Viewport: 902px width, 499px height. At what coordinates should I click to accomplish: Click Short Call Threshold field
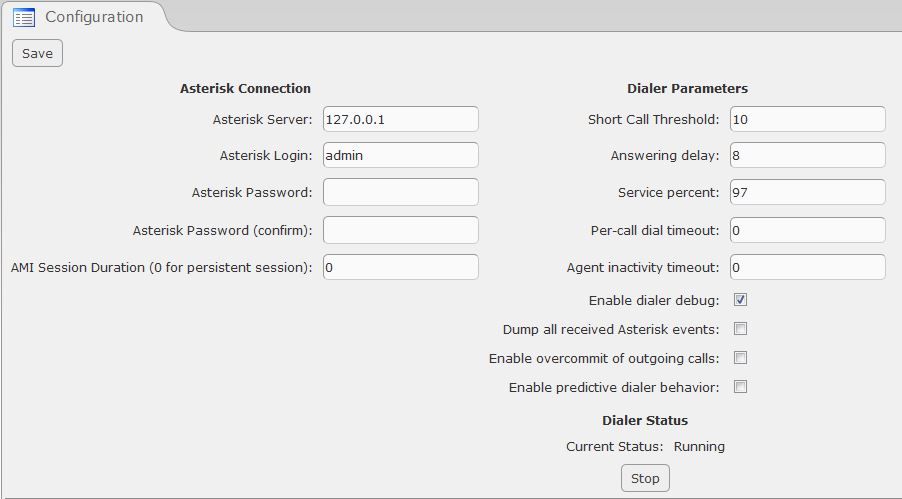click(x=808, y=119)
